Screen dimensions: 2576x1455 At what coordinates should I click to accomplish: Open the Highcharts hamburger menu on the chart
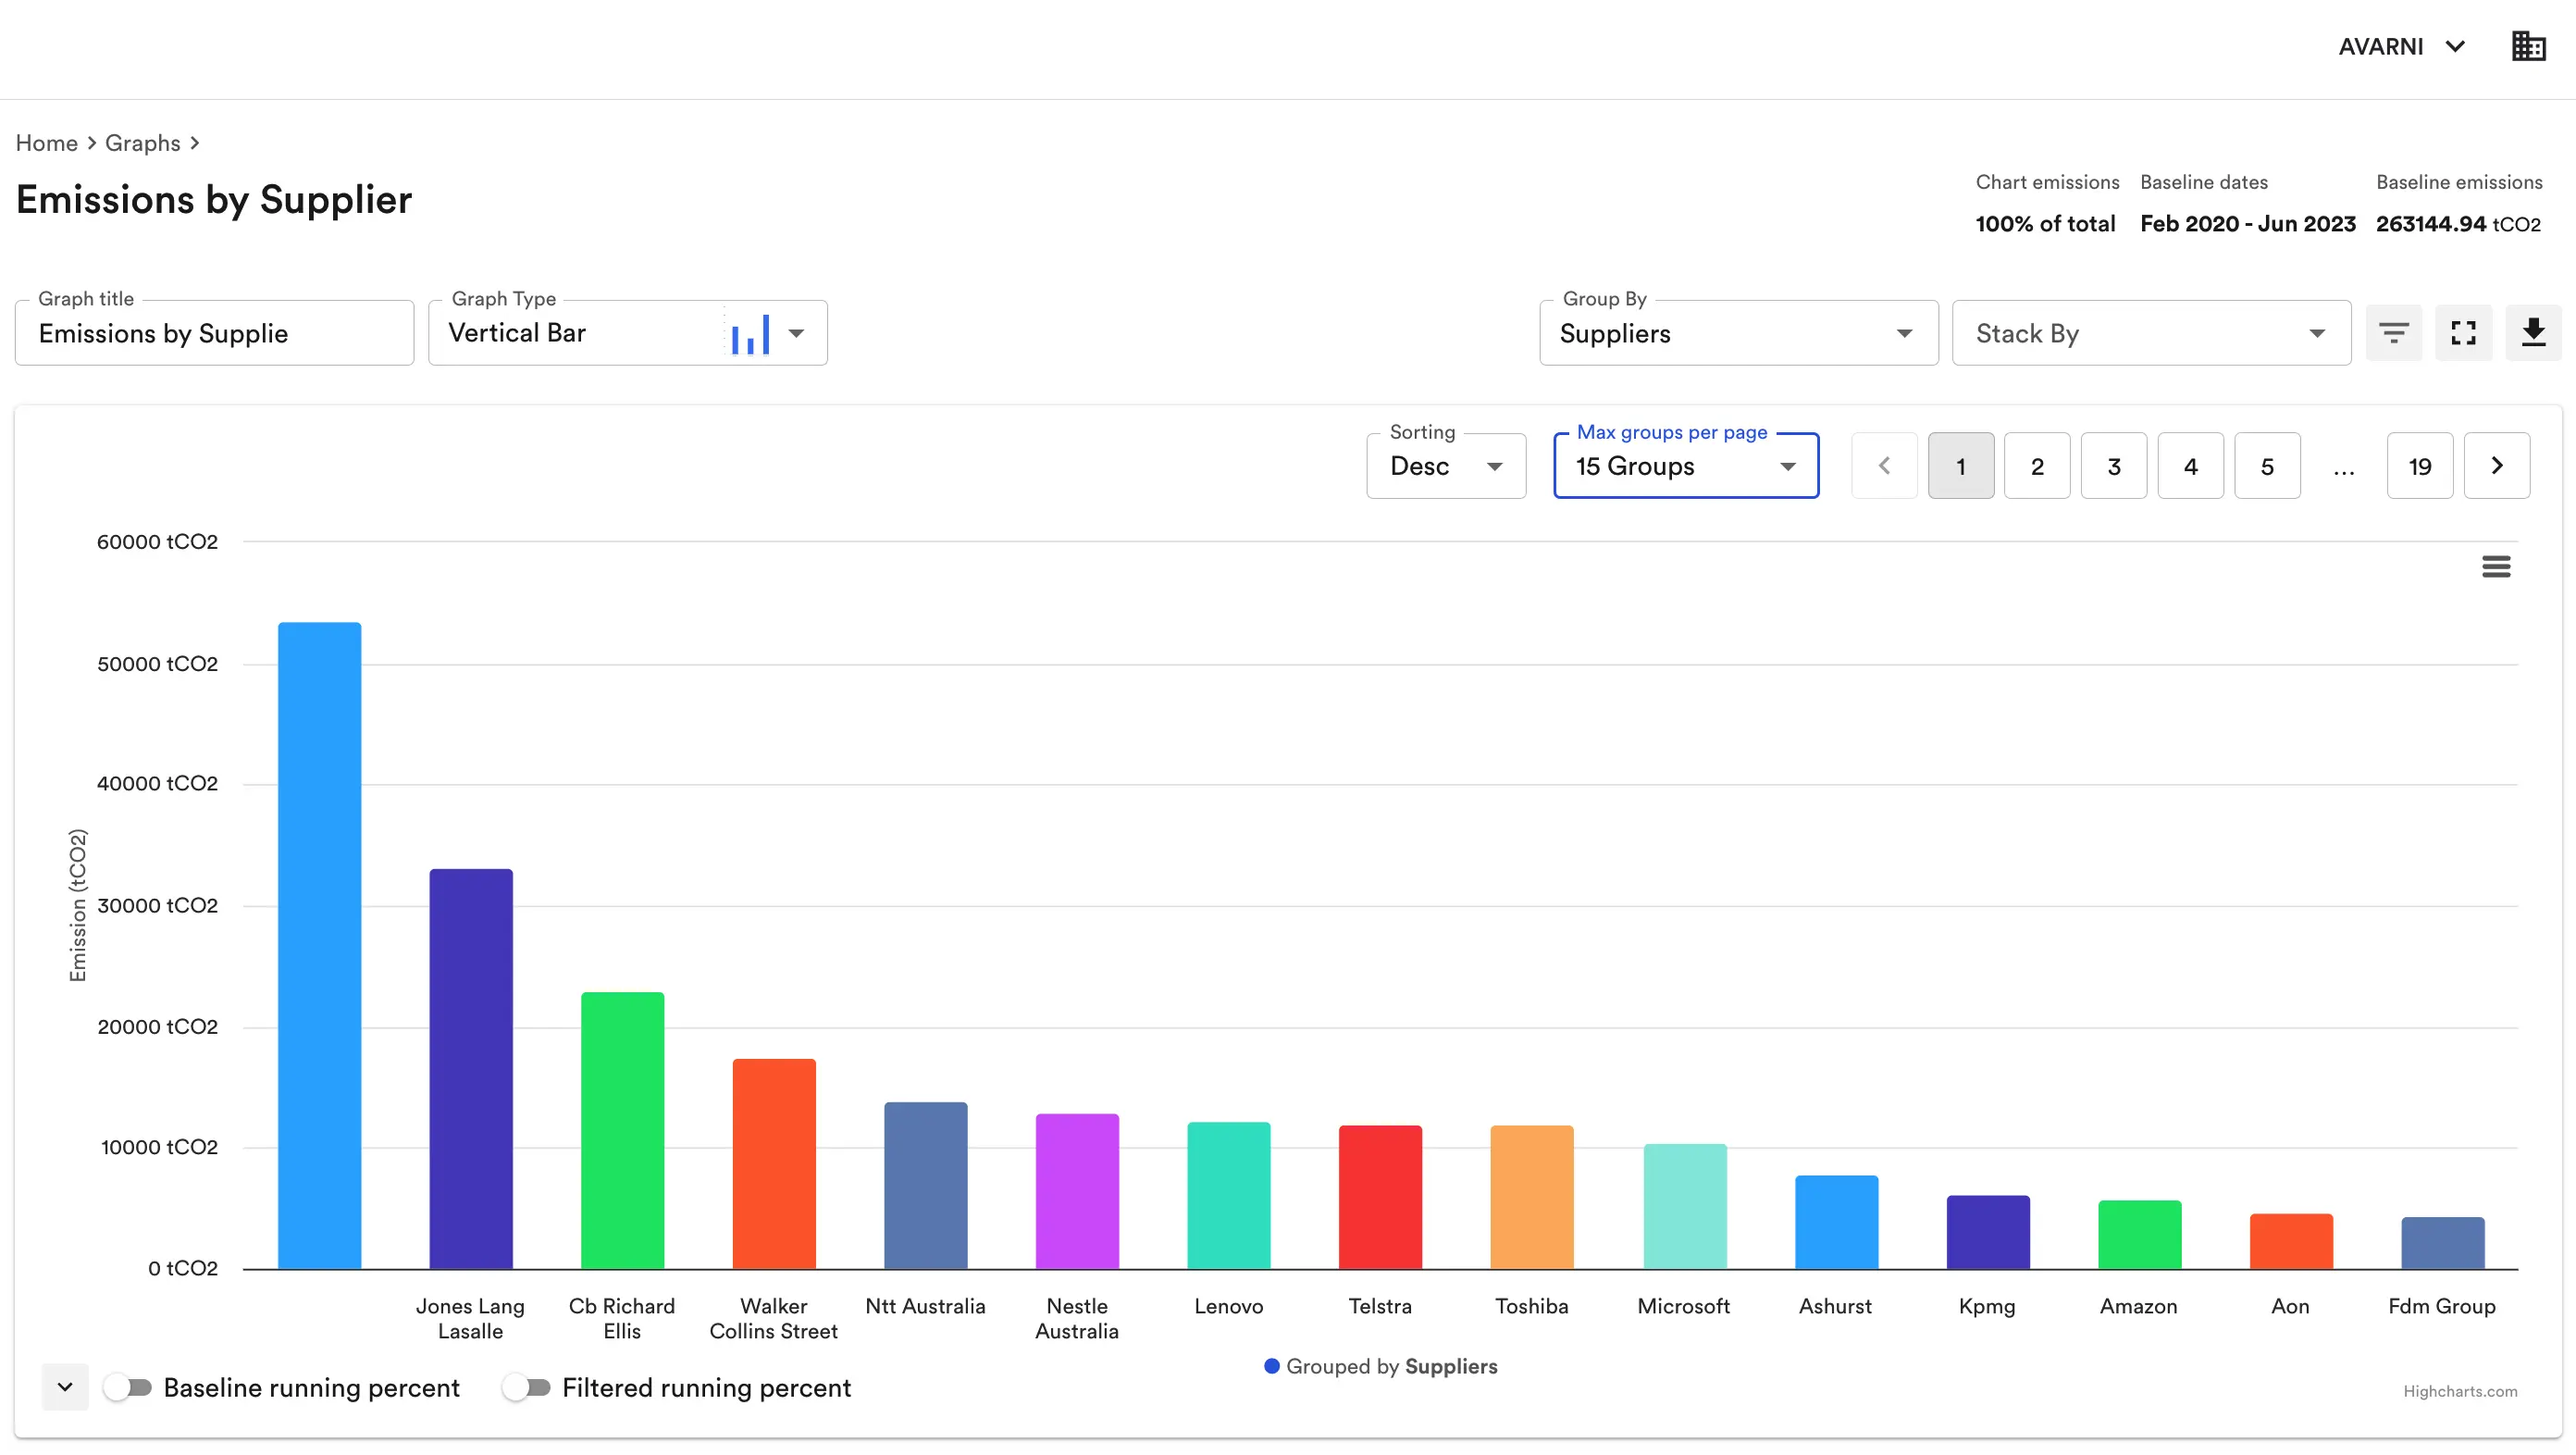click(x=2497, y=566)
